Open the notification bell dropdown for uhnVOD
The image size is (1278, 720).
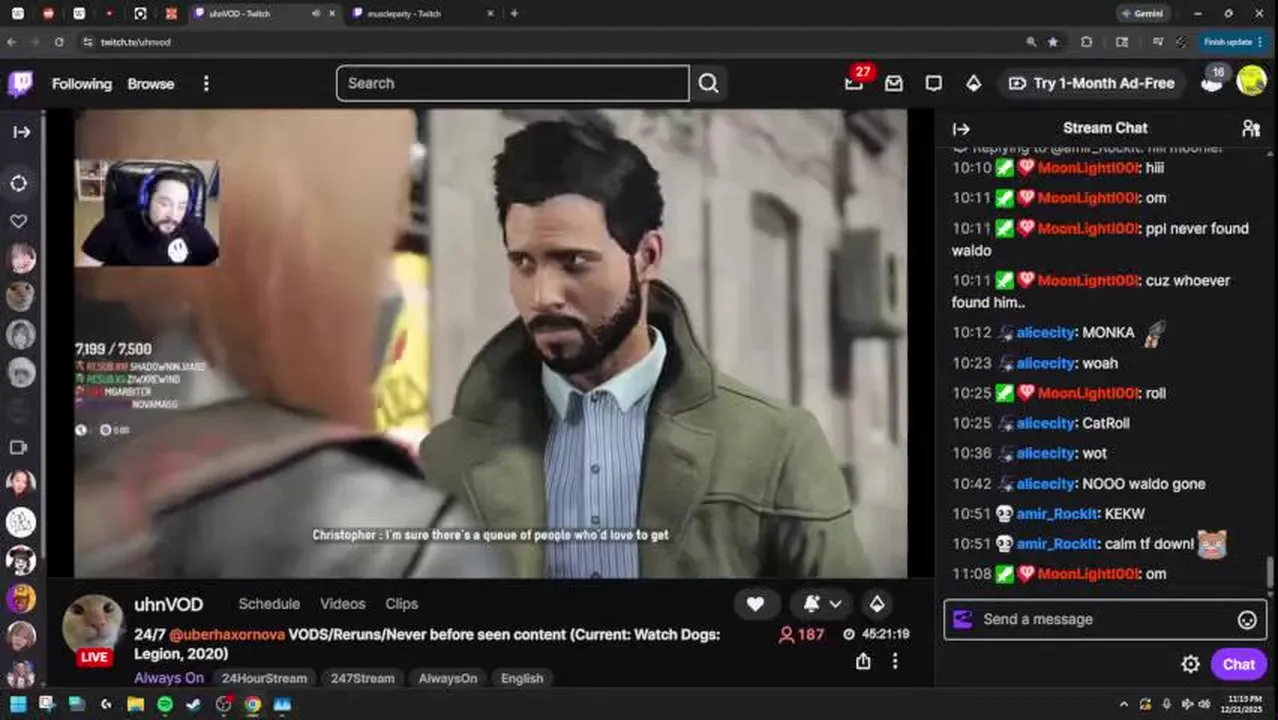point(822,604)
